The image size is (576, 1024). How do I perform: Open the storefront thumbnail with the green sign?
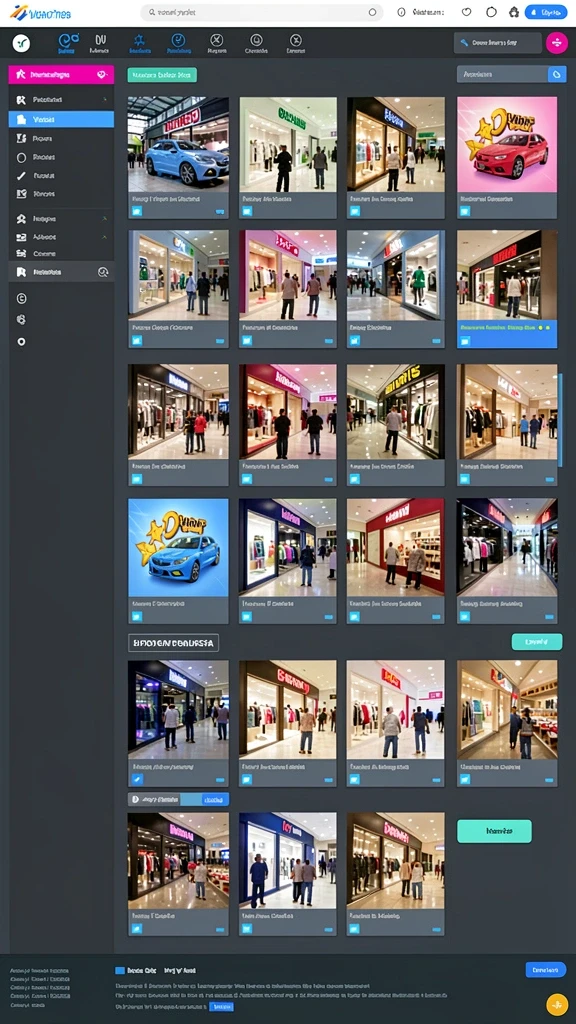click(288, 144)
